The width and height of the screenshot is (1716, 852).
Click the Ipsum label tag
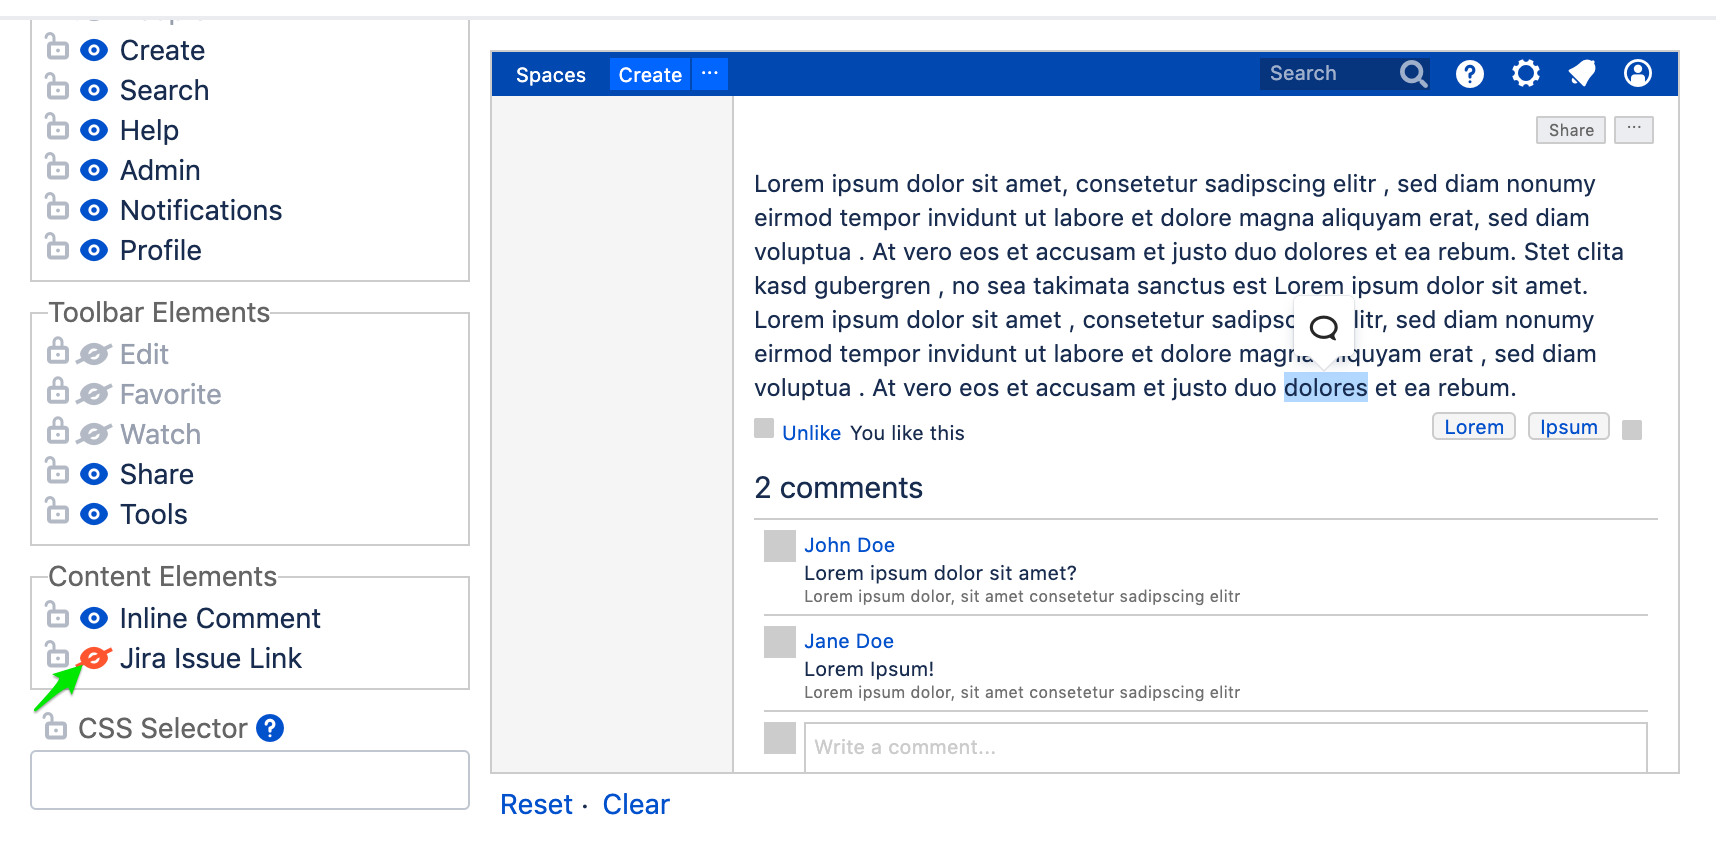point(1569,427)
